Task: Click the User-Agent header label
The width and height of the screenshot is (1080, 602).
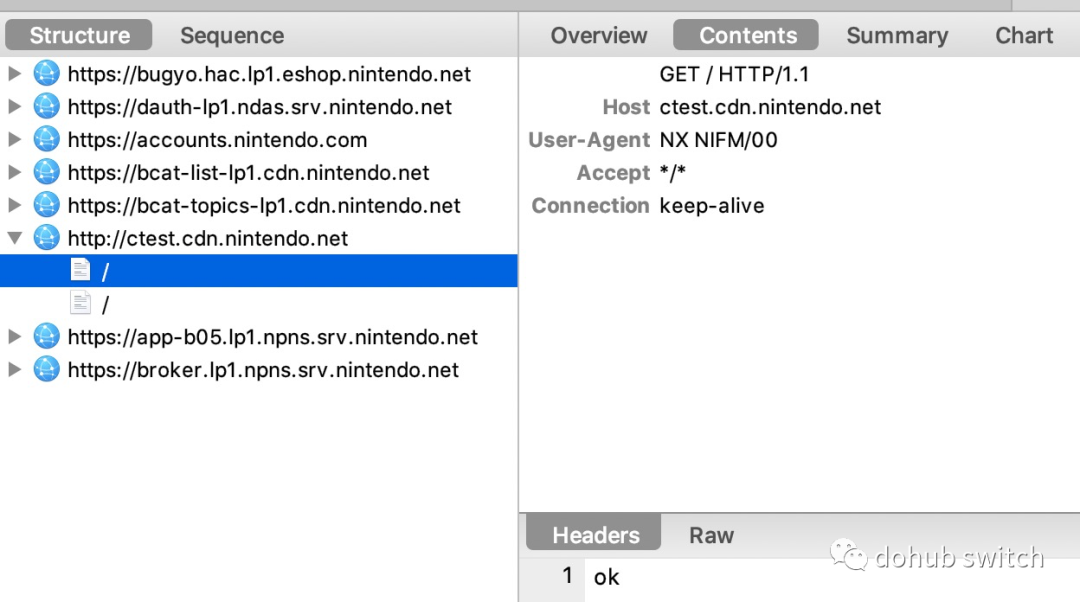Action: tap(589, 140)
